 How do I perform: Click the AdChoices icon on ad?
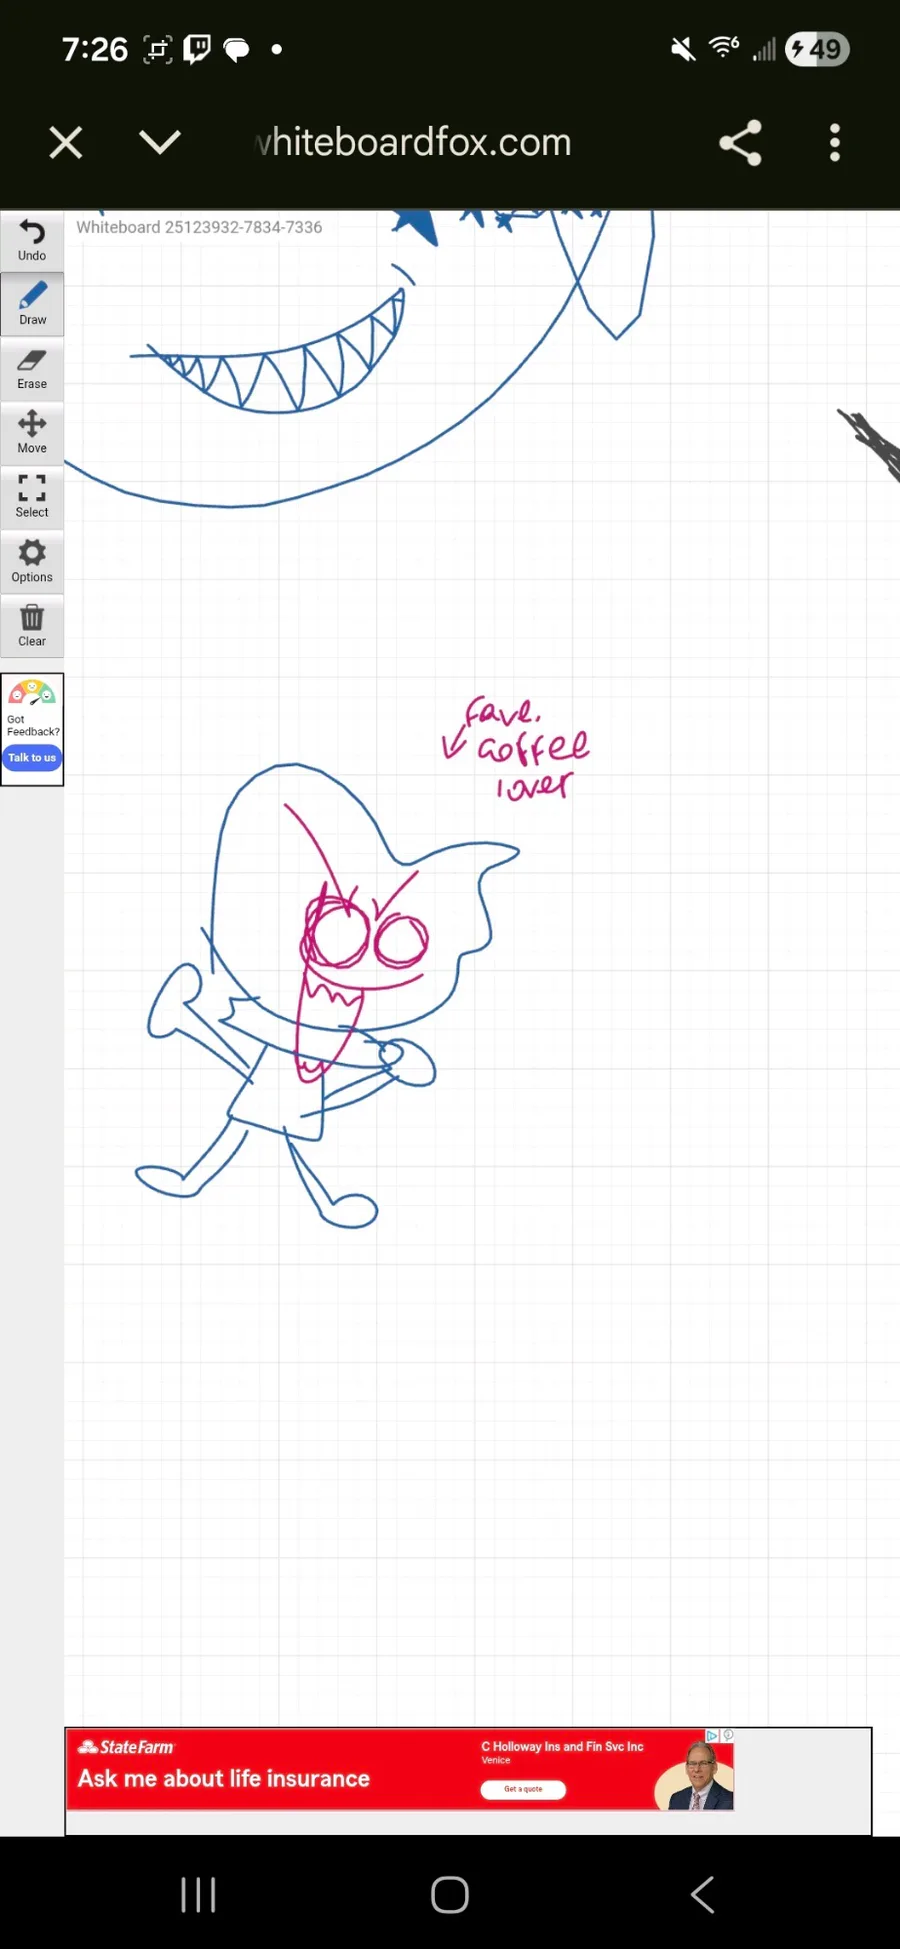click(713, 1735)
